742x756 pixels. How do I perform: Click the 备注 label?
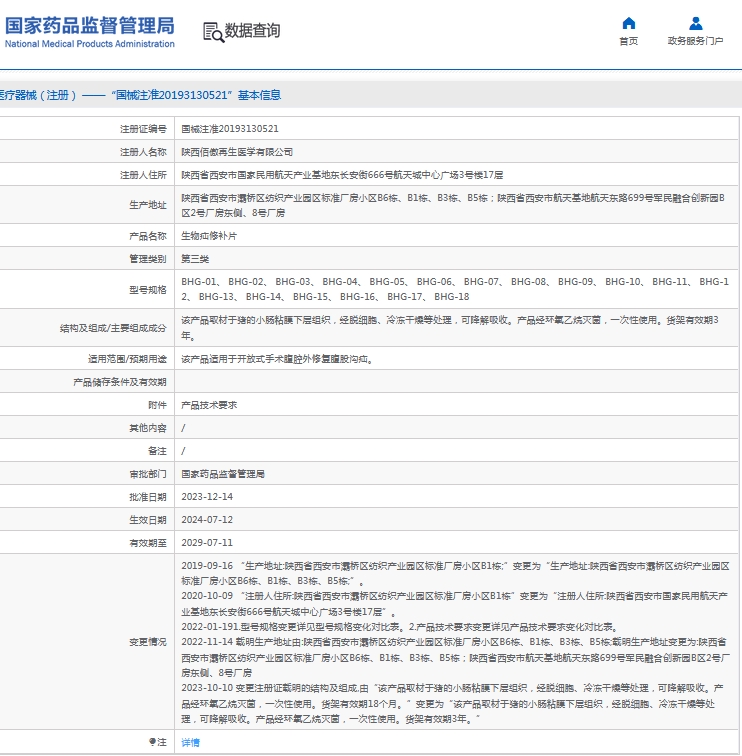tap(157, 451)
